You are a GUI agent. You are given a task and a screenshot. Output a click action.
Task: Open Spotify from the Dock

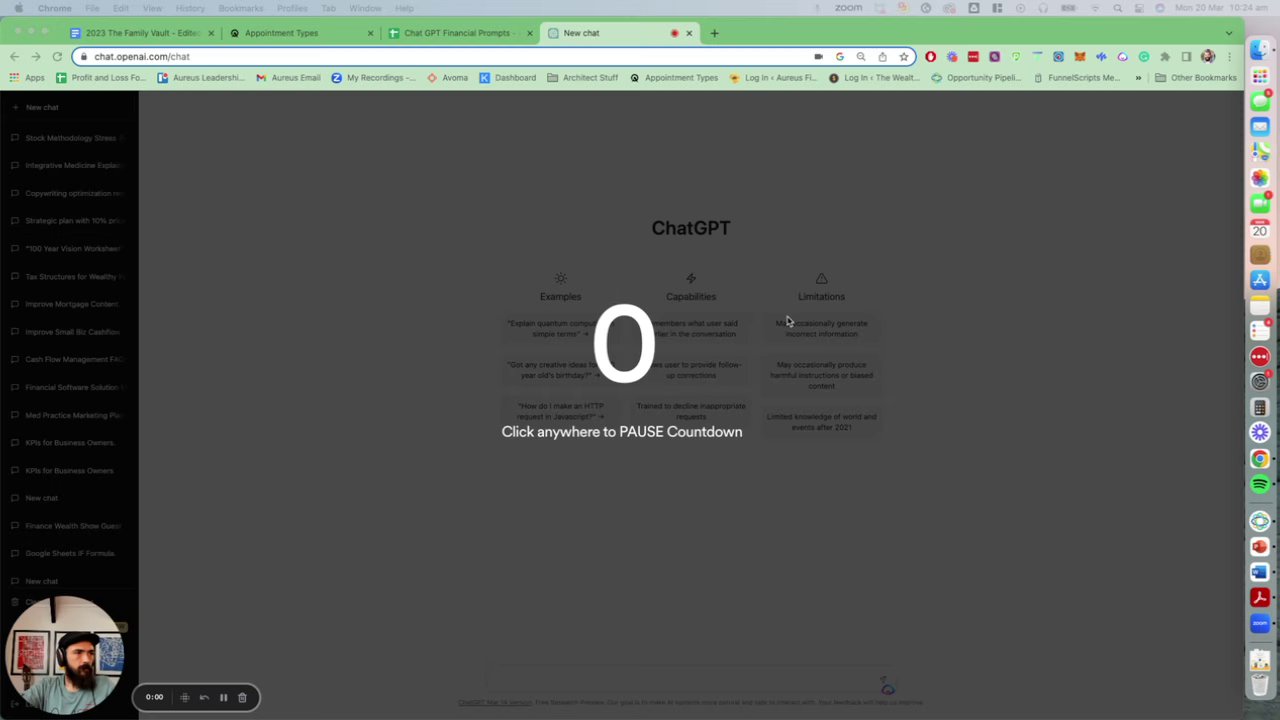point(1260,484)
